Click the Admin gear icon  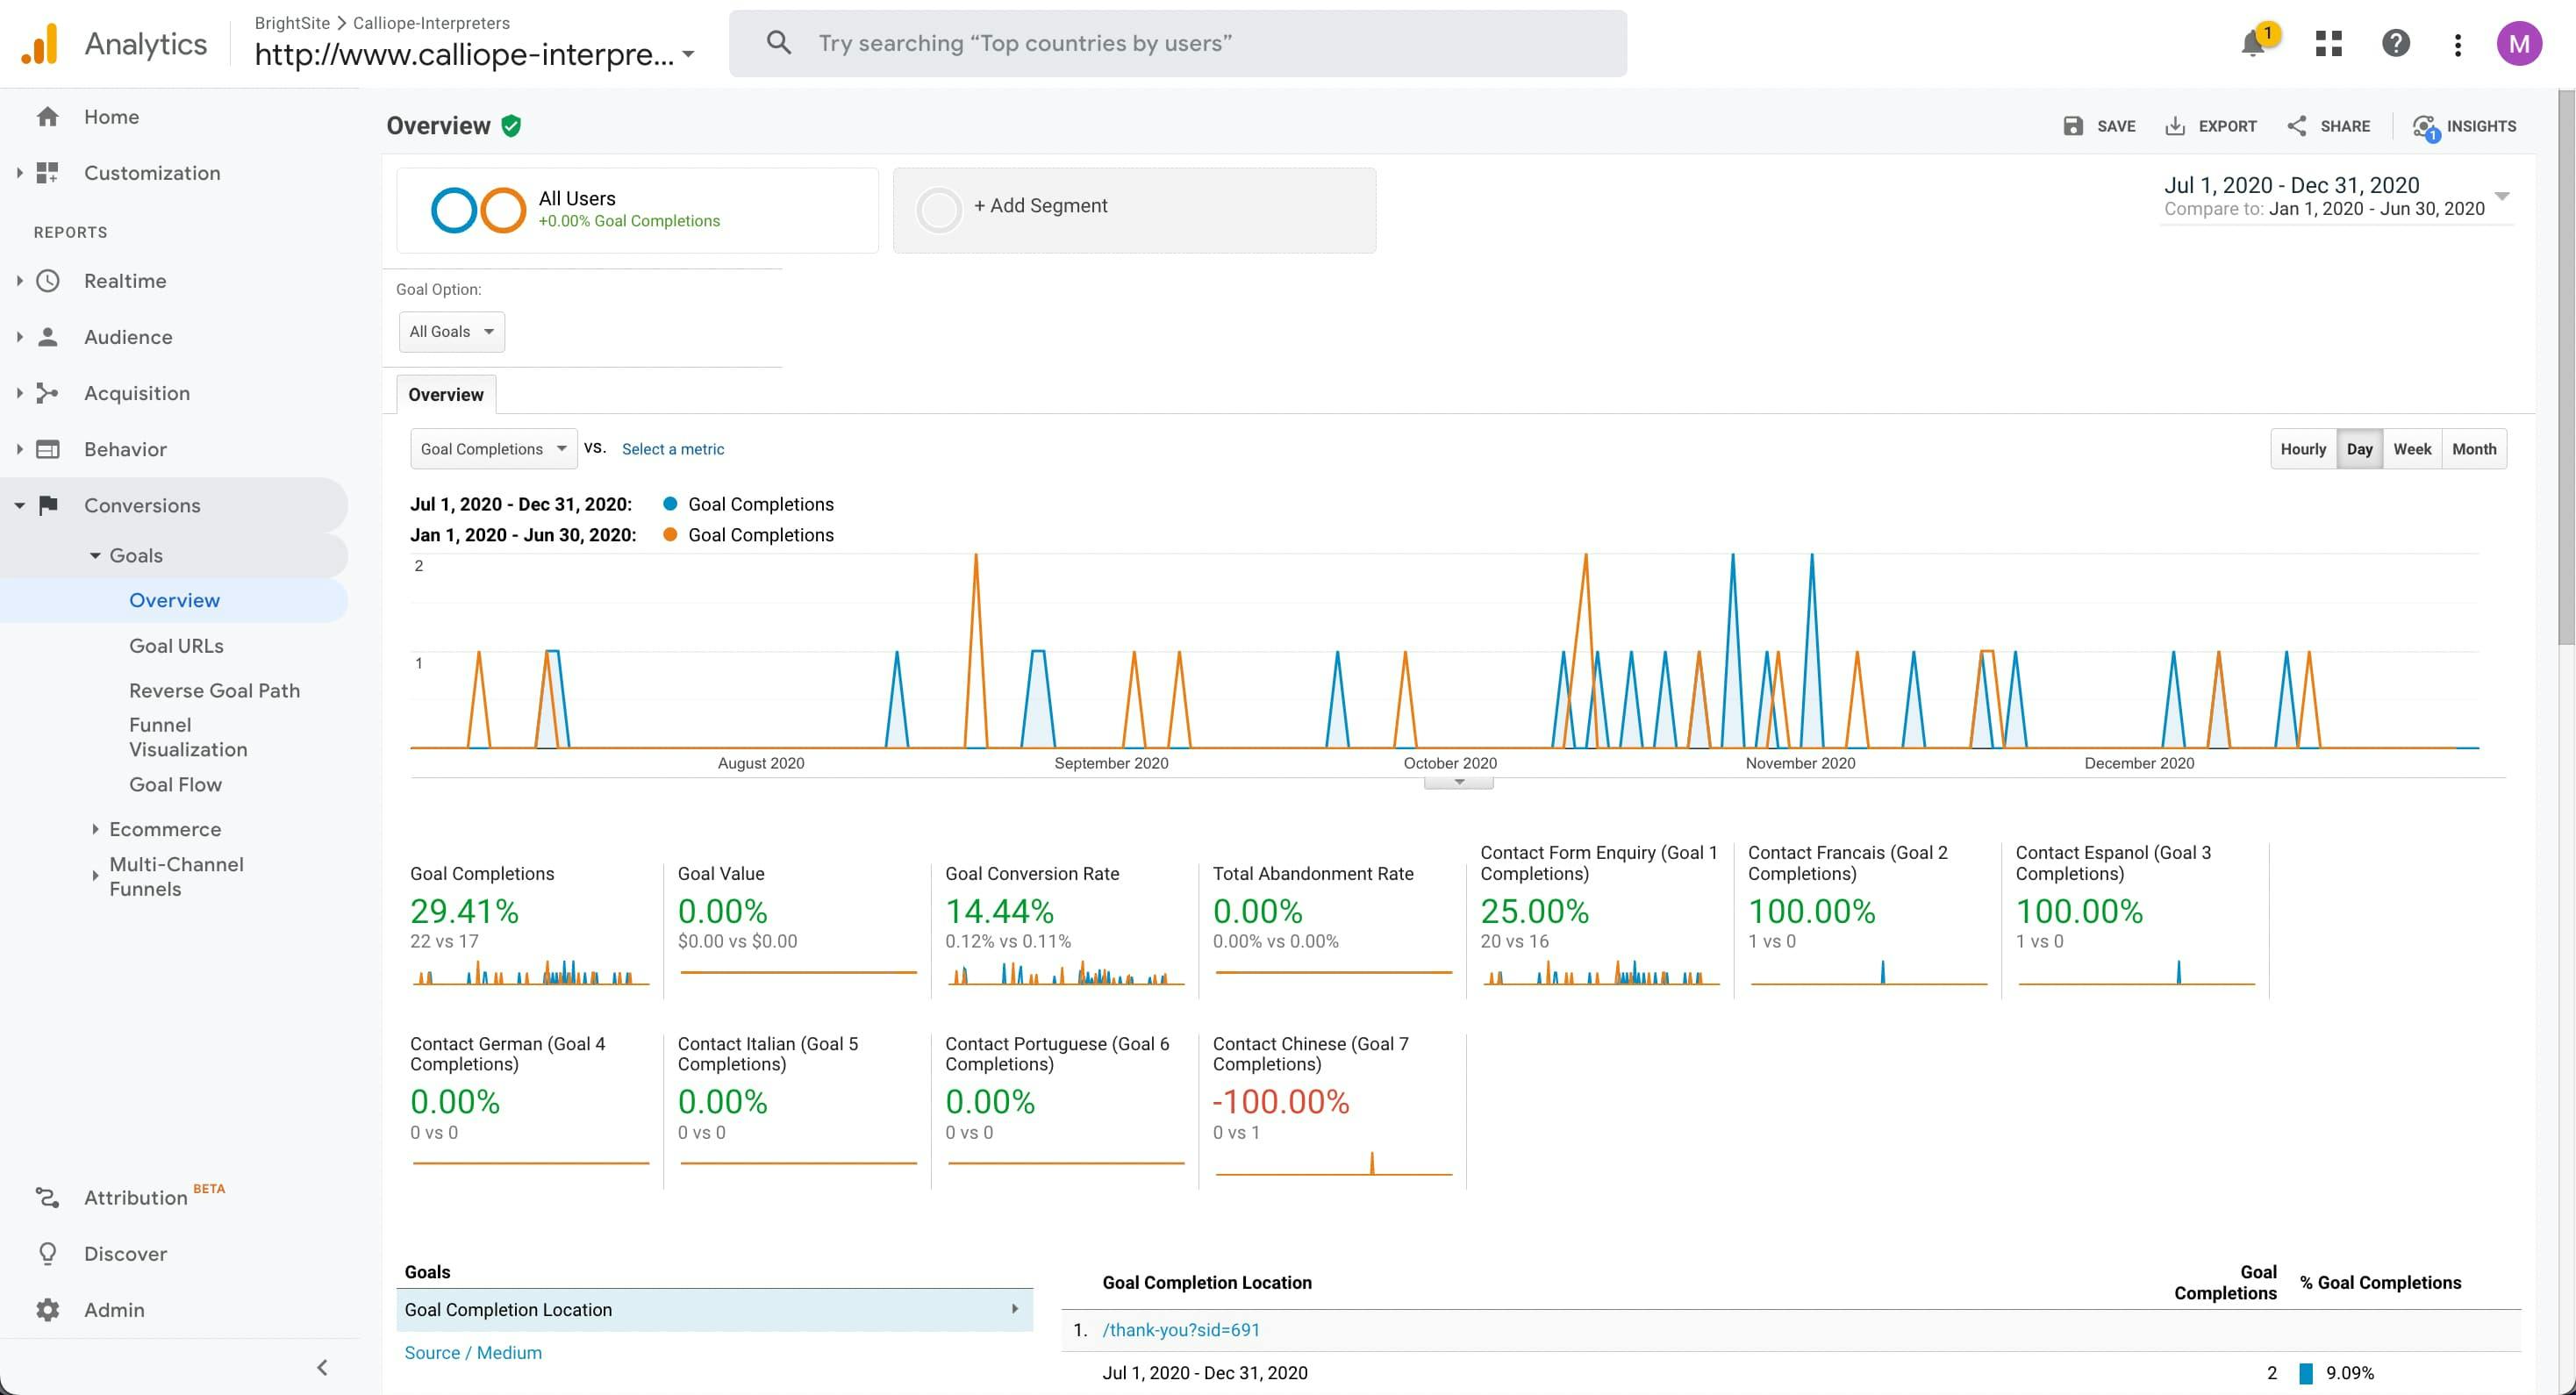click(x=47, y=1309)
